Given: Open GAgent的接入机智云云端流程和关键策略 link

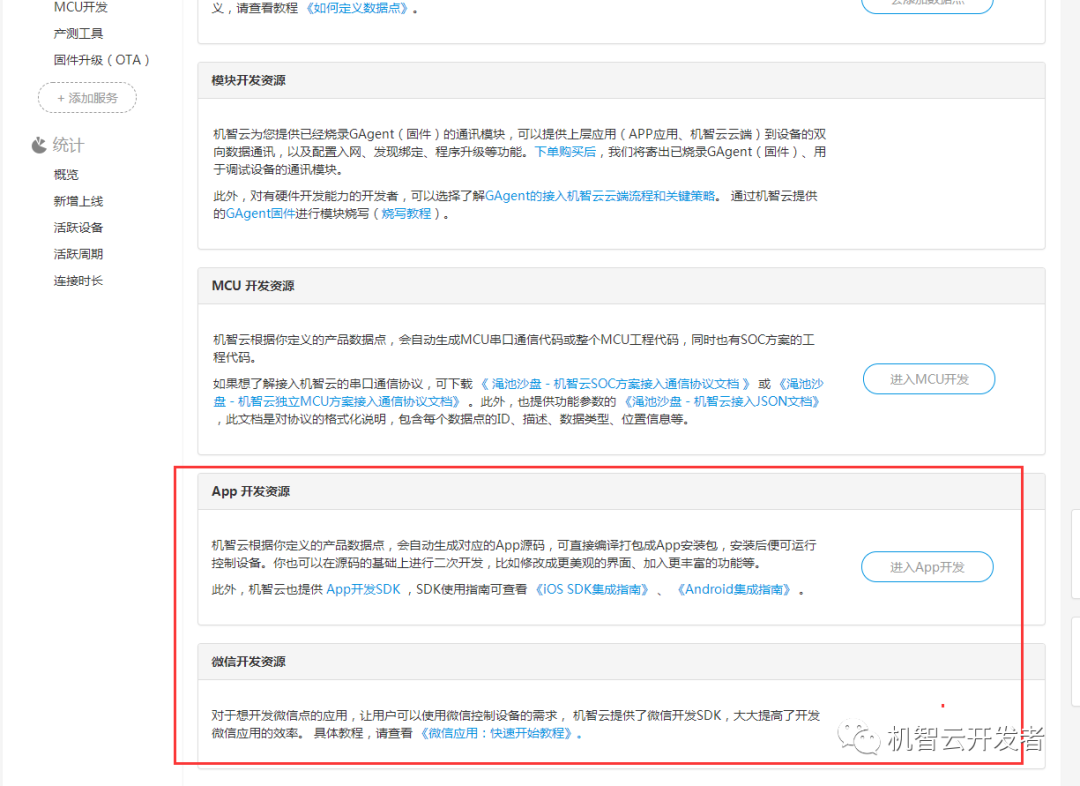Looking at the screenshot, I should [600, 196].
